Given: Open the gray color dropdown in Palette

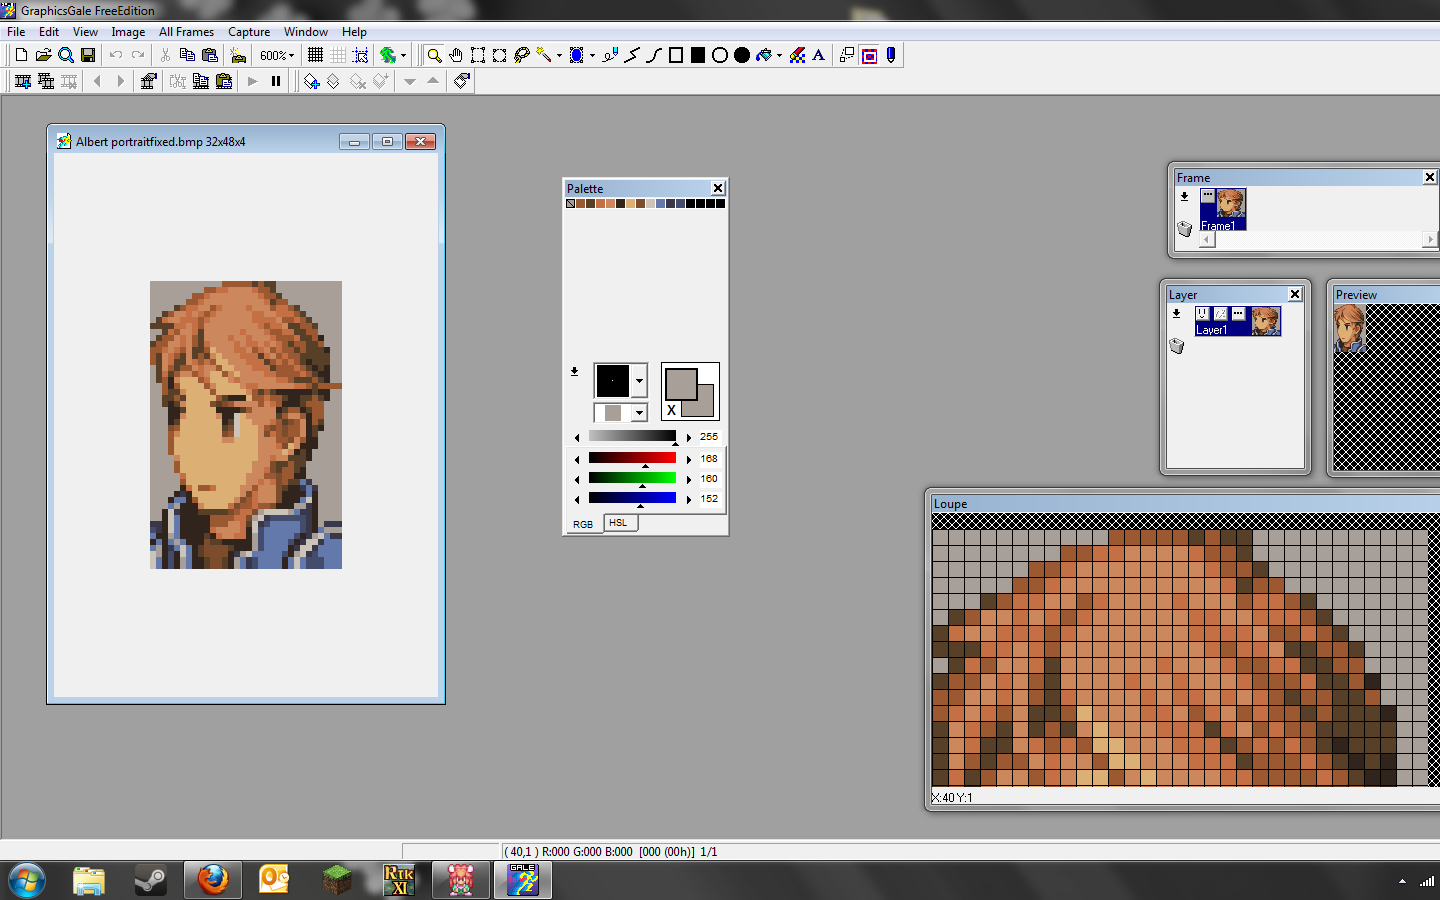Looking at the screenshot, I should (639, 413).
